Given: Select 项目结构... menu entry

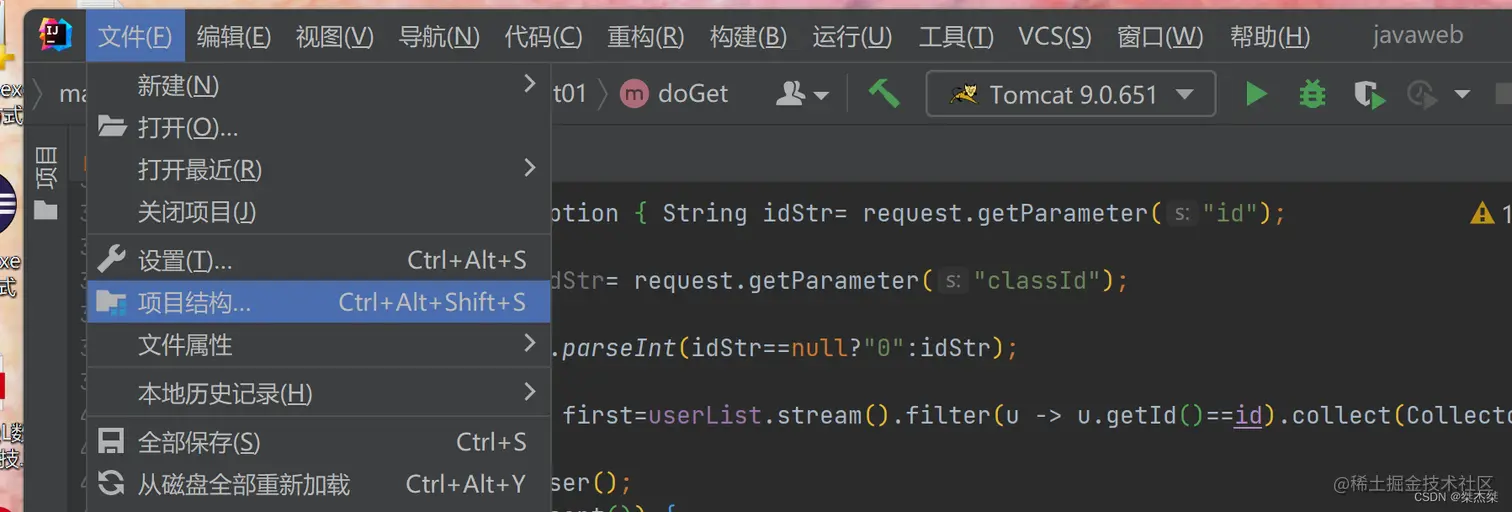Looking at the screenshot, I should point(319,302).
